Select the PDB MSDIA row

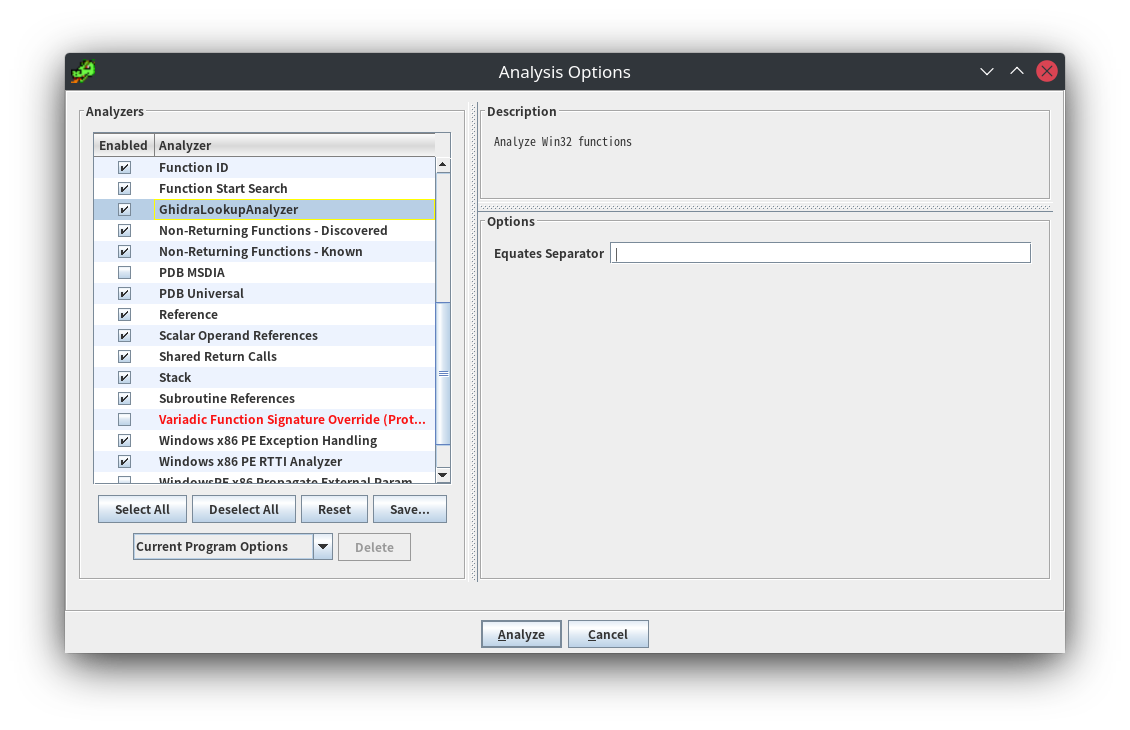264,272
